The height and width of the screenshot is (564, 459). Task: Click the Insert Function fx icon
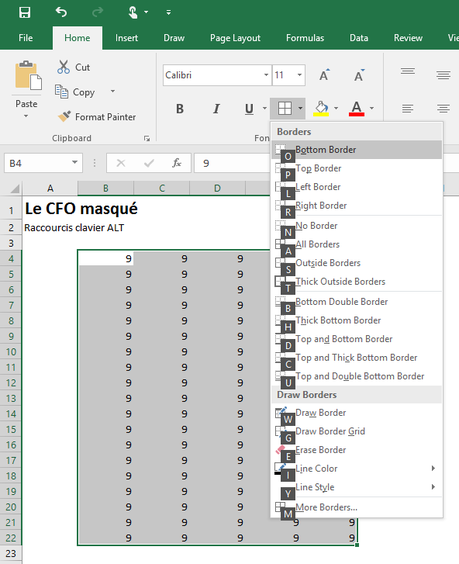click(176, 163)
